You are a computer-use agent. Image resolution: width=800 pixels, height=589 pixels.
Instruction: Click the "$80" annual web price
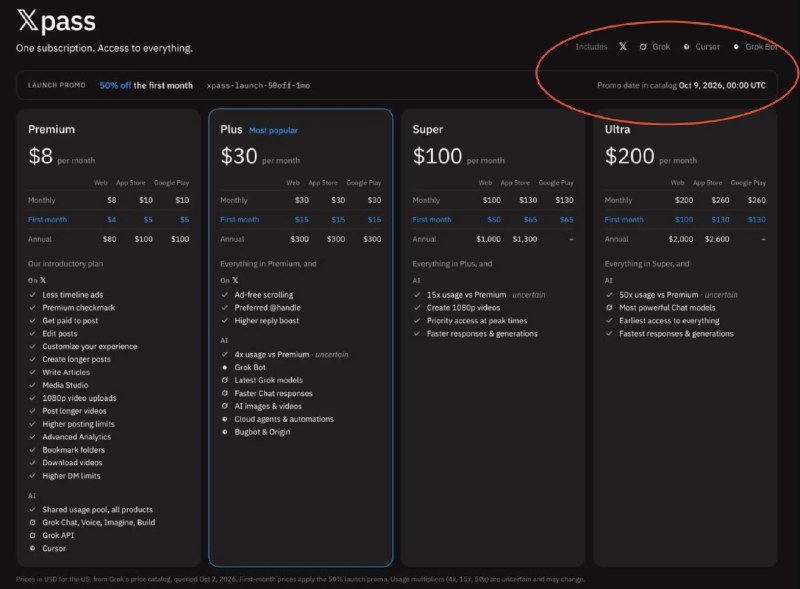coord(109,239)
